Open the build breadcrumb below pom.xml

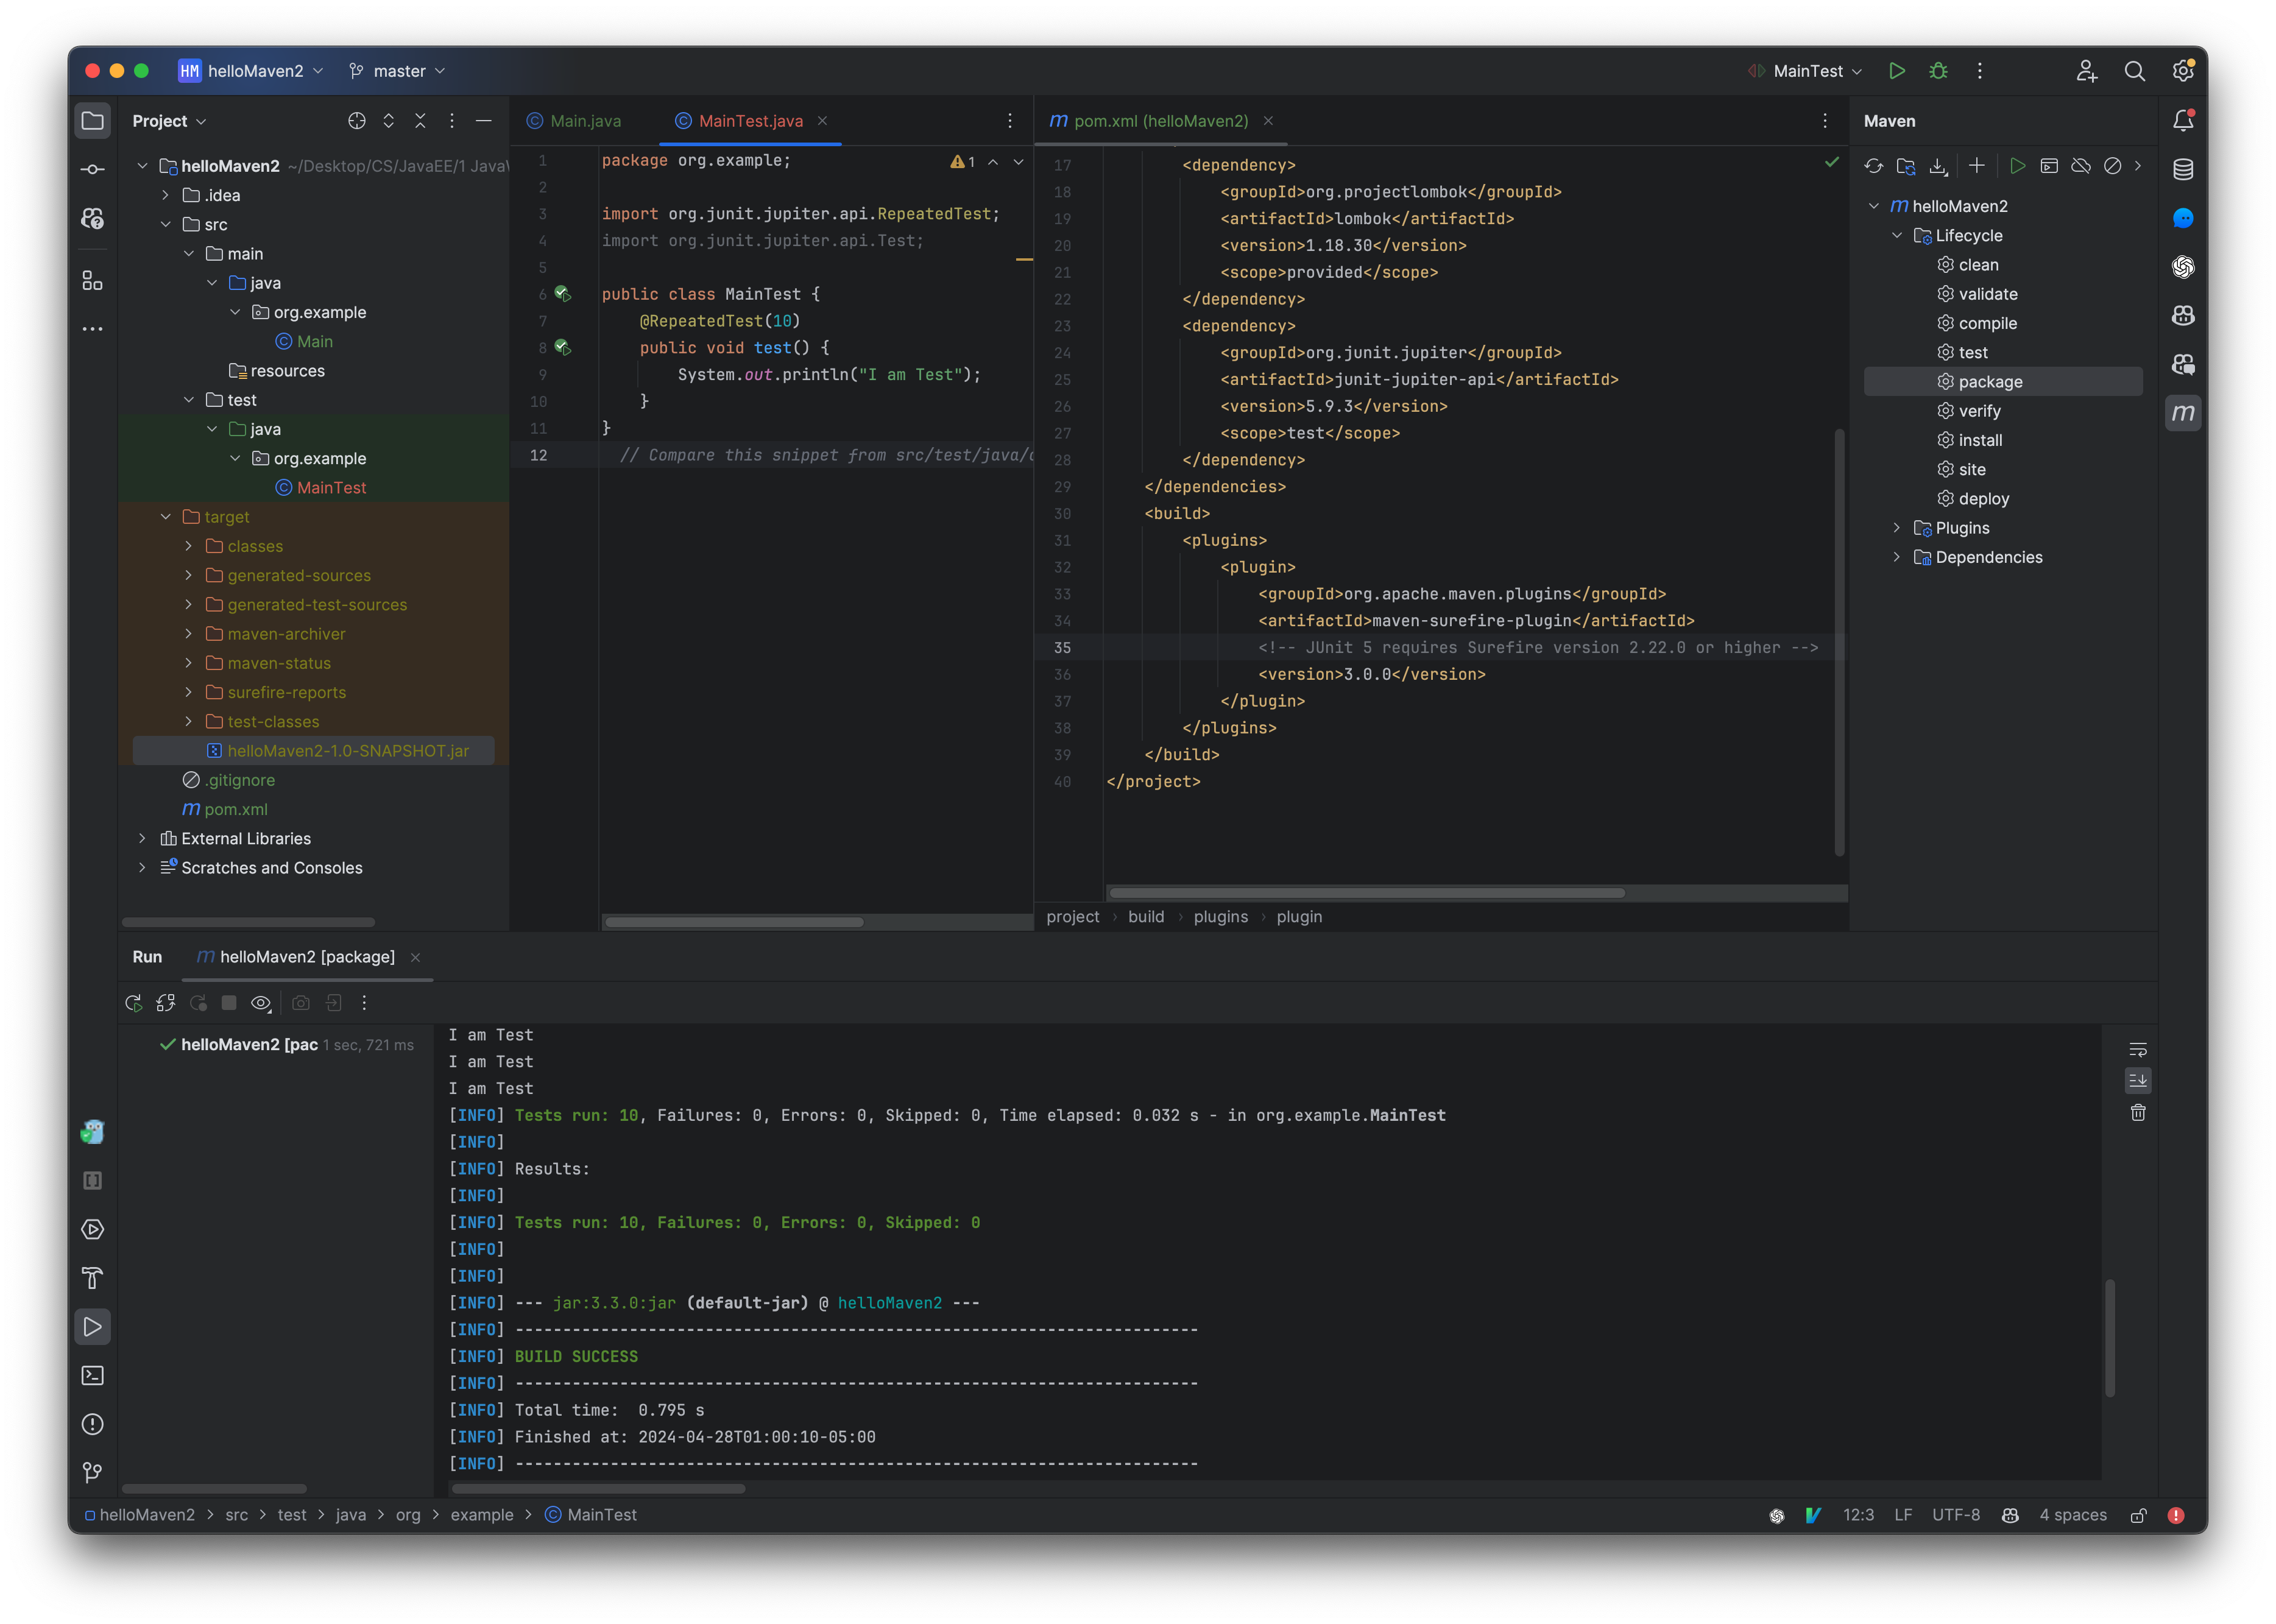pos(1146,916)
